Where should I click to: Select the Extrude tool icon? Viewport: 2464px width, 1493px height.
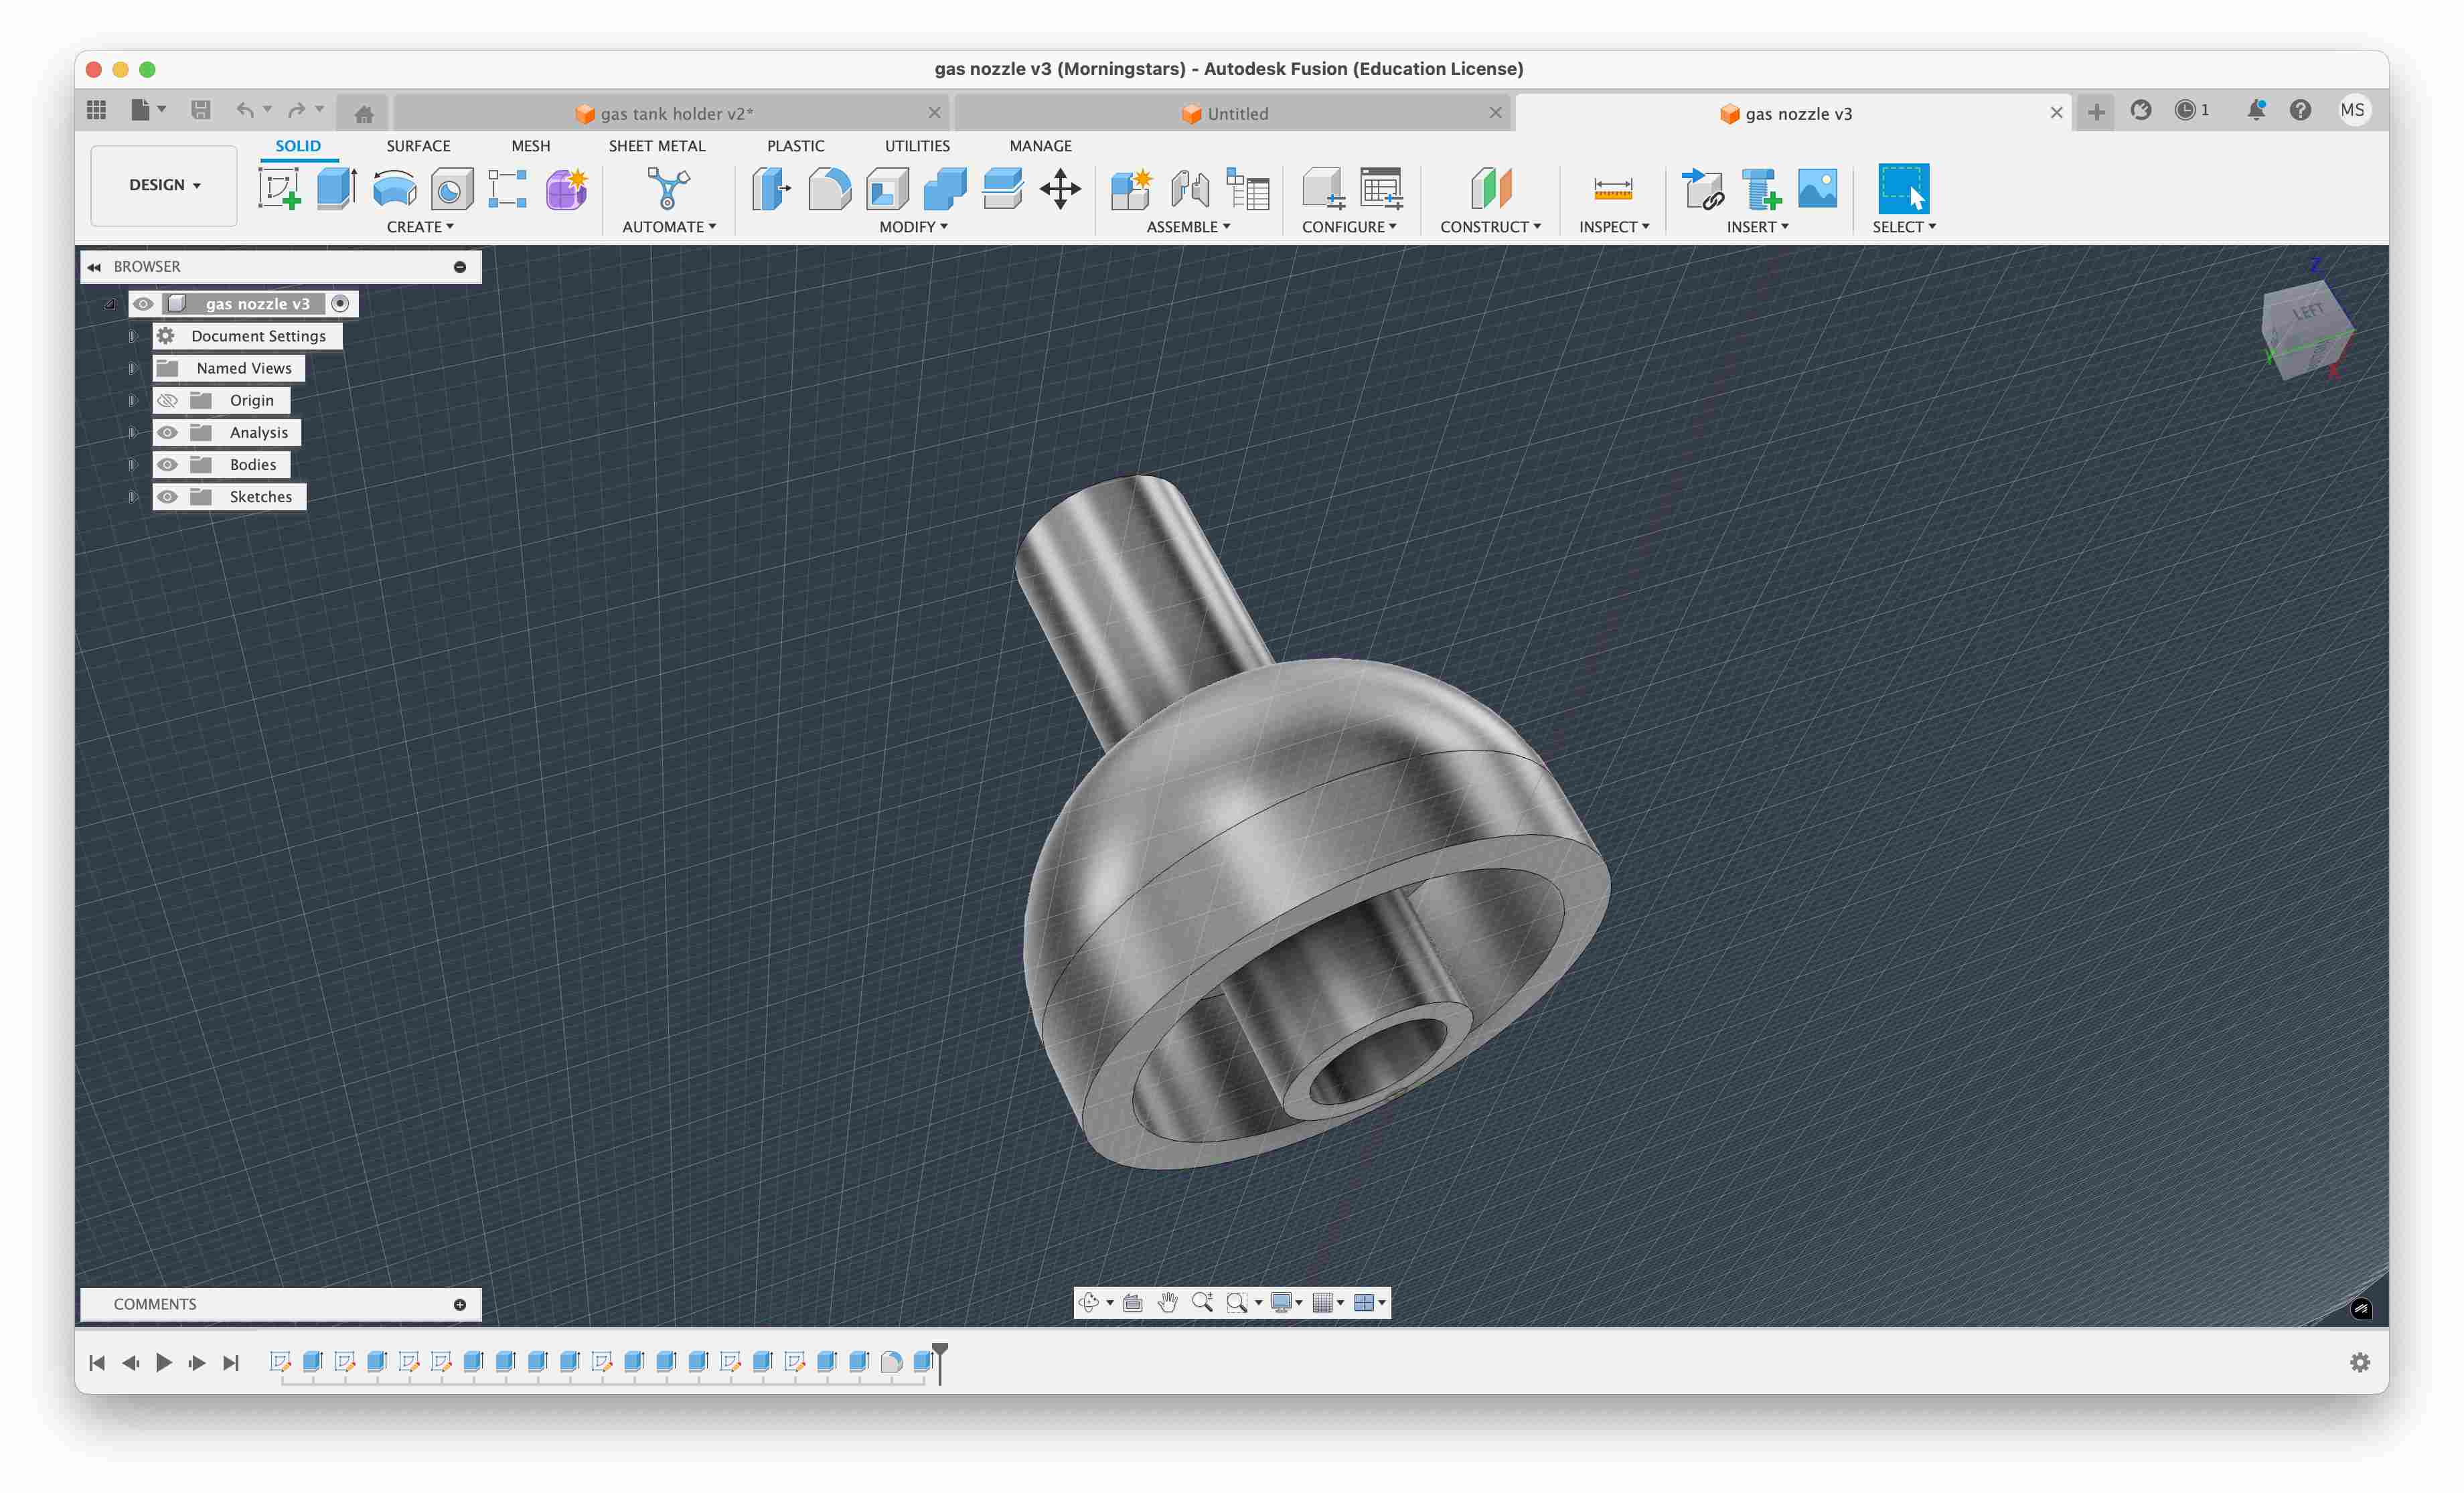337,188
